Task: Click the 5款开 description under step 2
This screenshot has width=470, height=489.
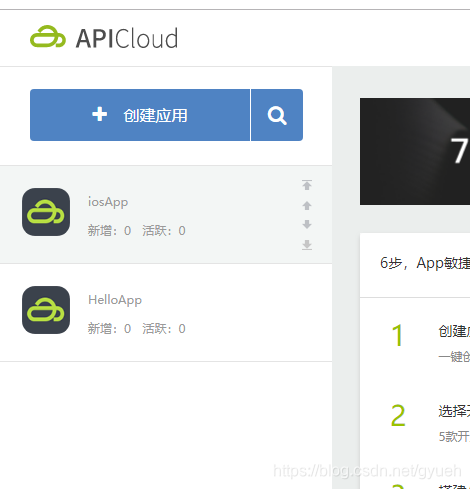Action: (x=454, y=436)
